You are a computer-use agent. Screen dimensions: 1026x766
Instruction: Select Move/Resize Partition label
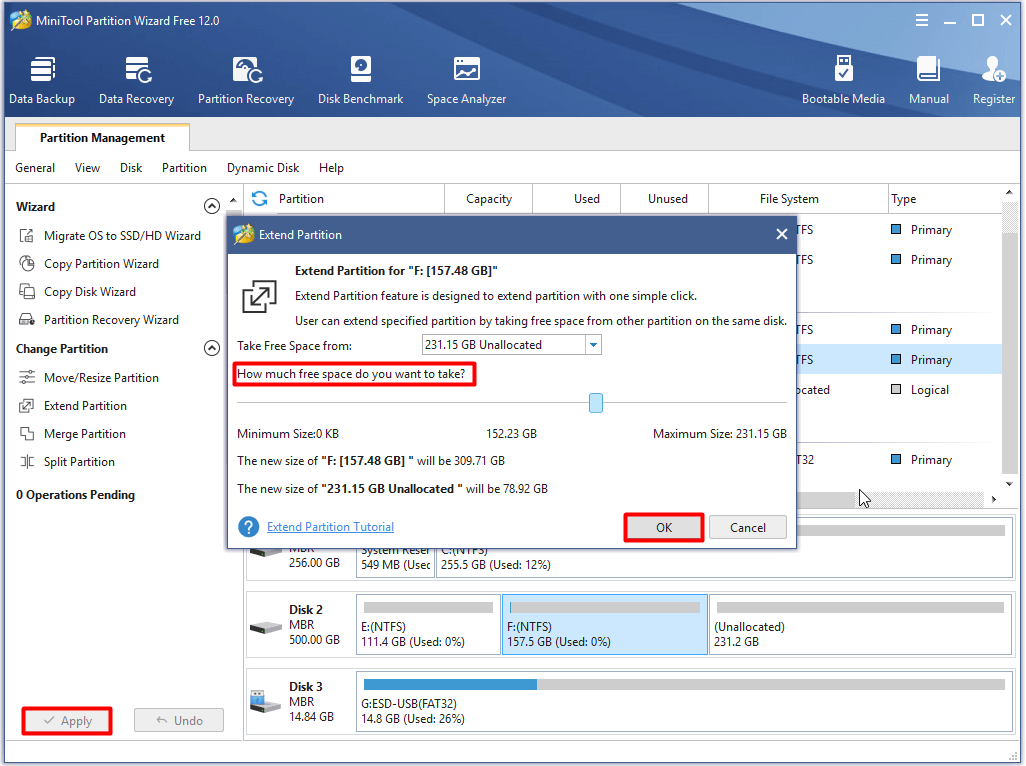click(x=101, y=377)
